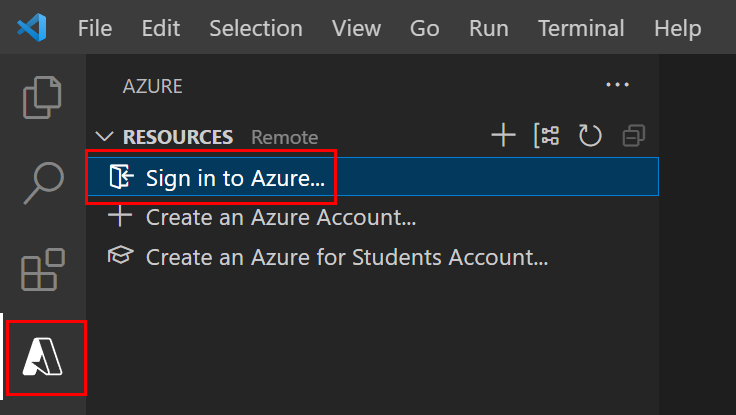Click the plus icon to create resource
Screen dimensions: 736x415
[503, 136]
